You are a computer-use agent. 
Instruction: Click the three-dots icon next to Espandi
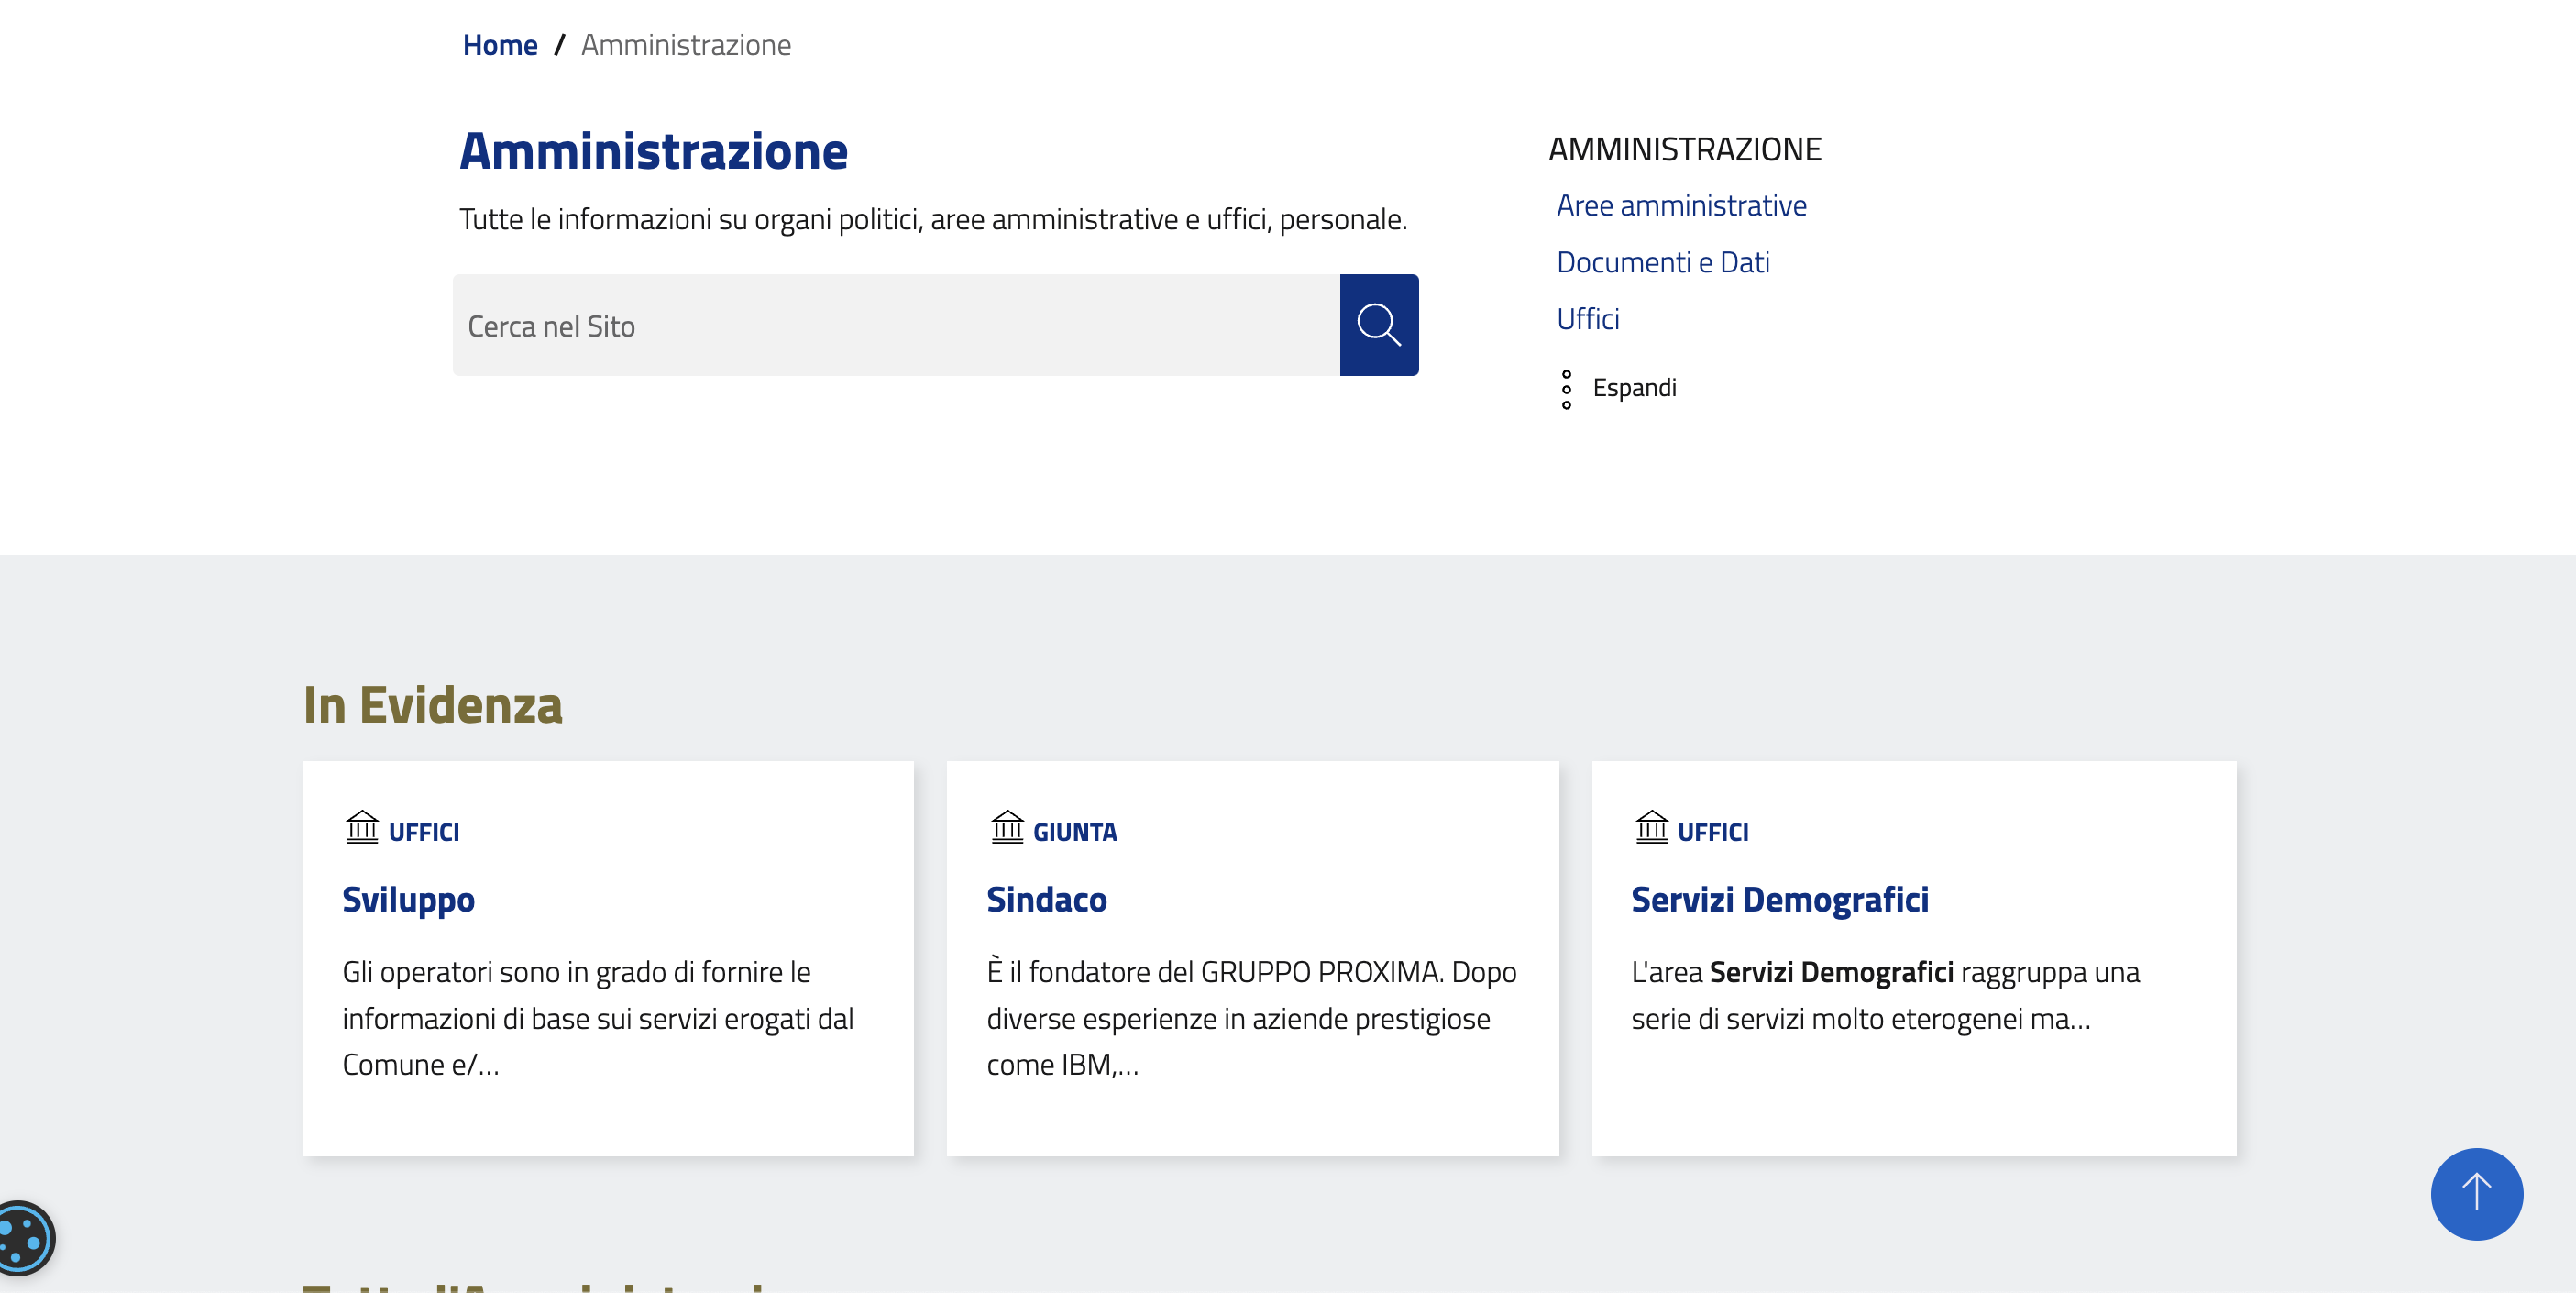(x=1566, y=389)
